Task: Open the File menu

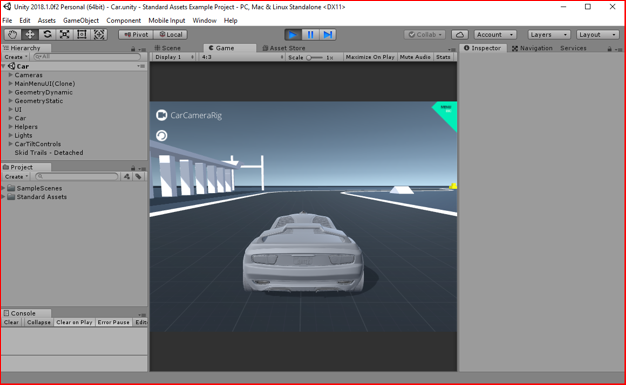Action: click(x=7, y=20)
